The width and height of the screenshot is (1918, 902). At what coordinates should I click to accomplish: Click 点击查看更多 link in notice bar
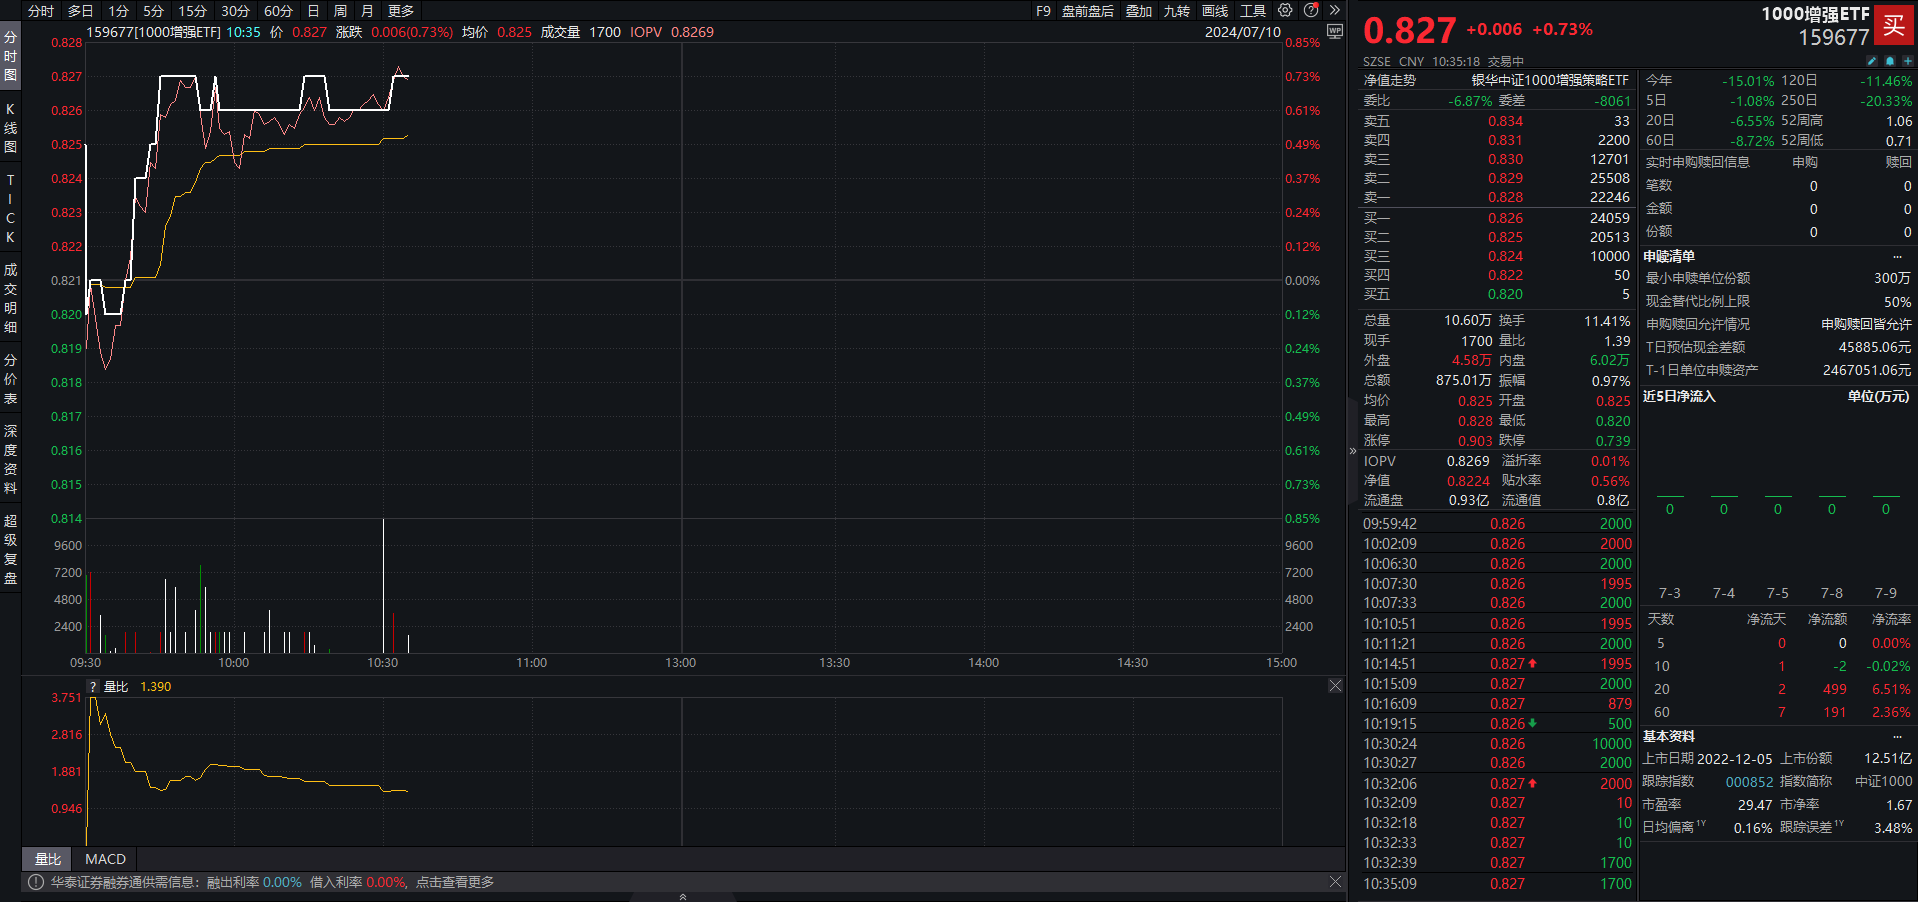(x=455, y=882)
